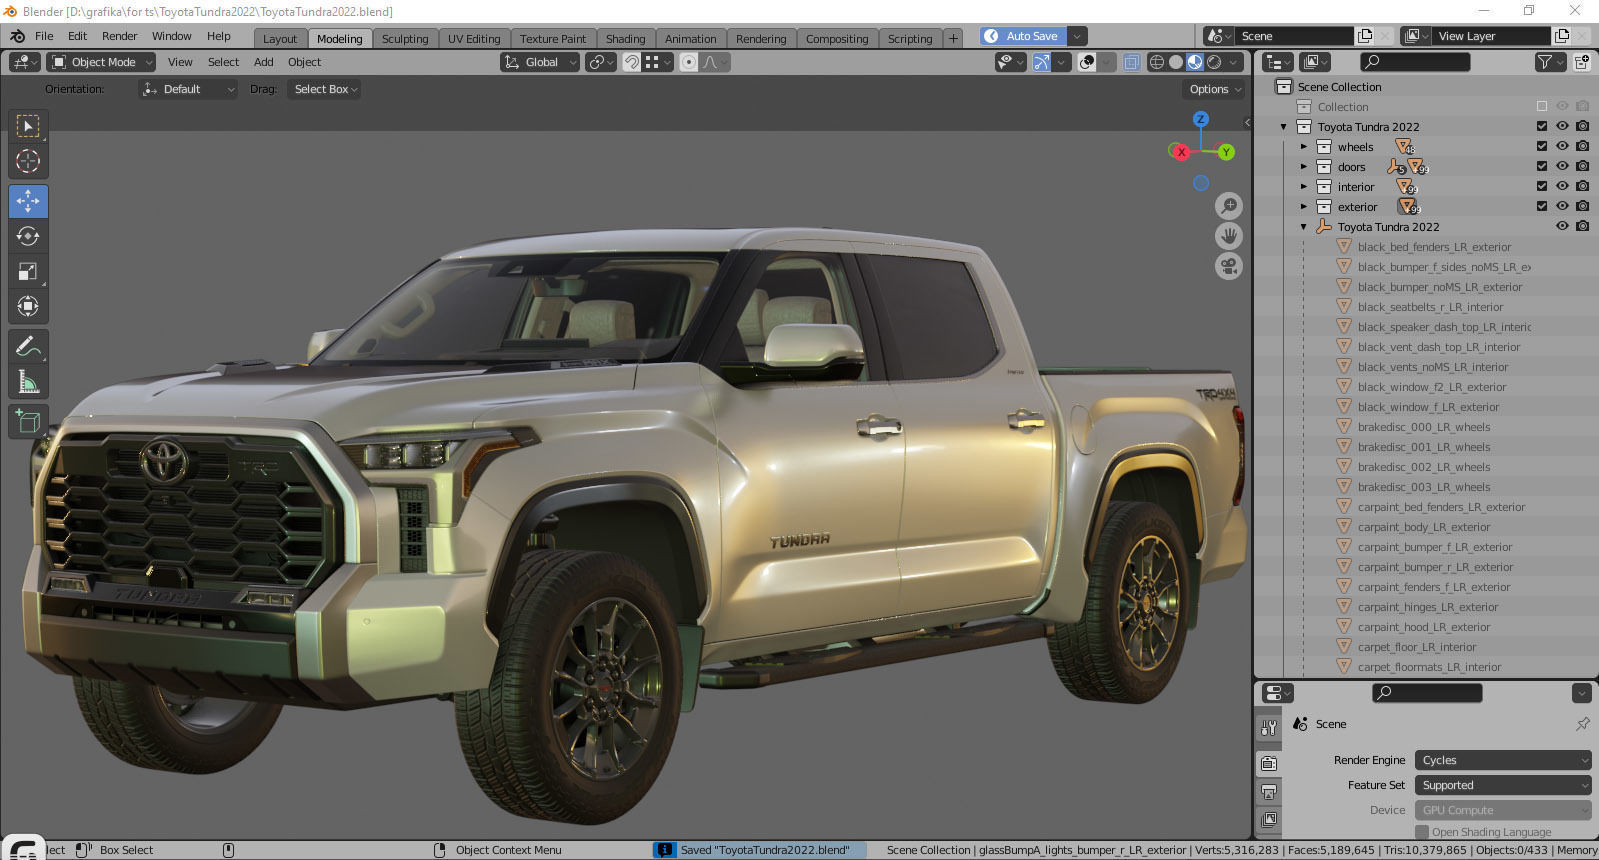Image resolution: width=1599 pixels, height=860 pixels.
Task: Open the Select Box drag dropdown
Action: click(325, 89)
